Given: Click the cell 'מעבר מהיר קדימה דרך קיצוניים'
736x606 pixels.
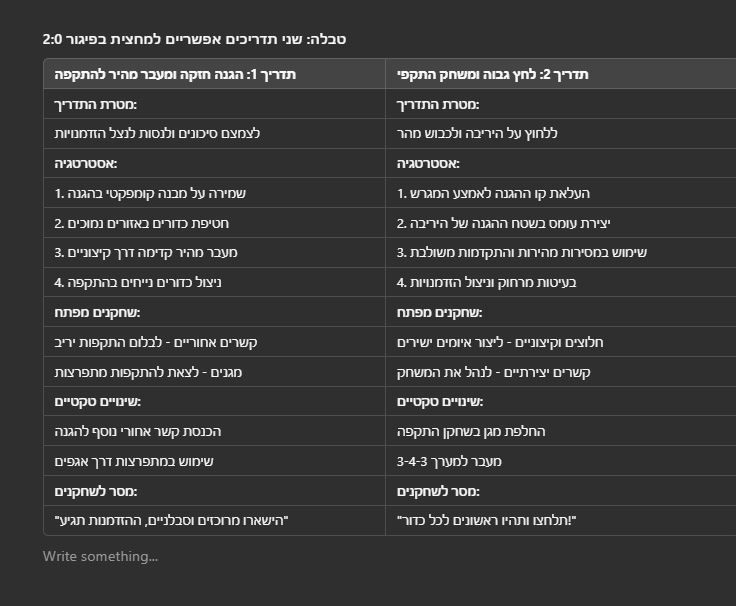Looking at the screenshot, I should (214, 253).
